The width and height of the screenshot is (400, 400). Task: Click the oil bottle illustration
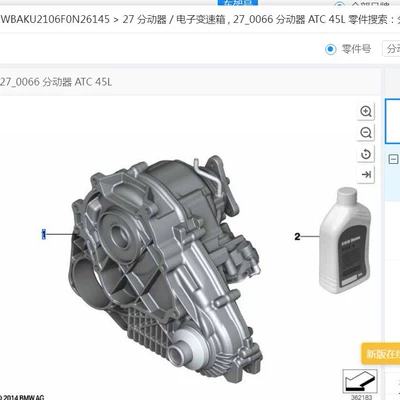pos(345,240)
